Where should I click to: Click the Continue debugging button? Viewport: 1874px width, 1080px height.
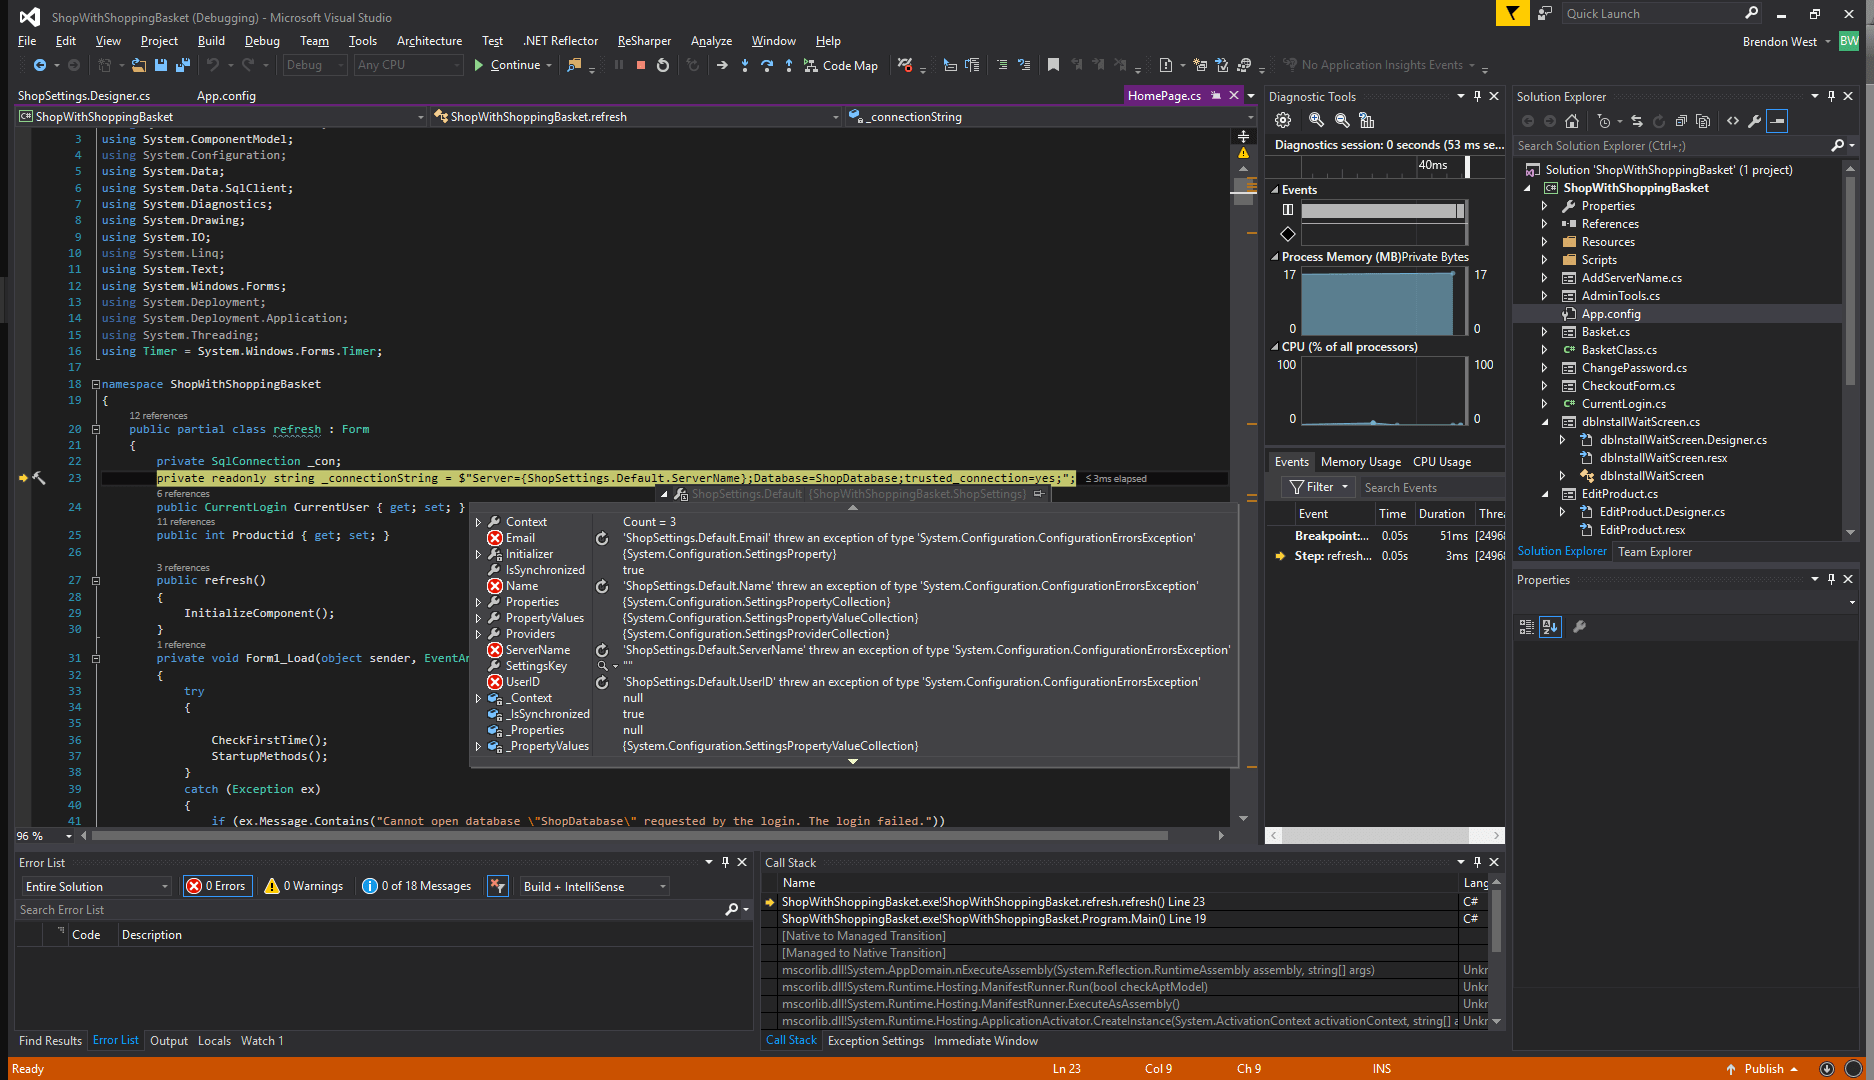click(508, 65)
